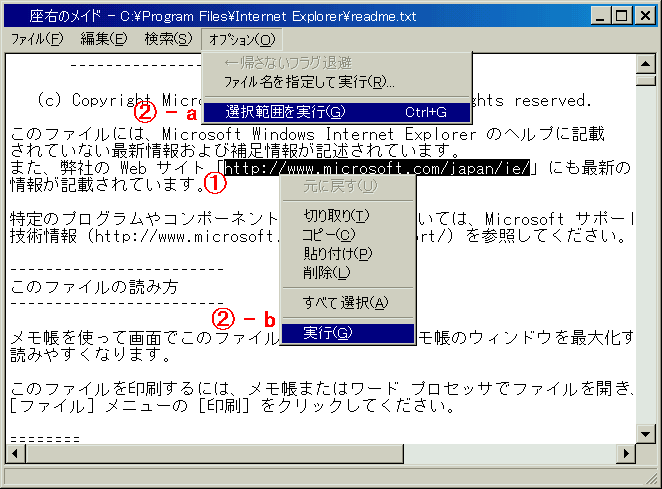Image resolution: width=662 pixels, height=489 pixels.
Task: Maximize the 座右のメイド window
Action: click(x=621, y=15)
